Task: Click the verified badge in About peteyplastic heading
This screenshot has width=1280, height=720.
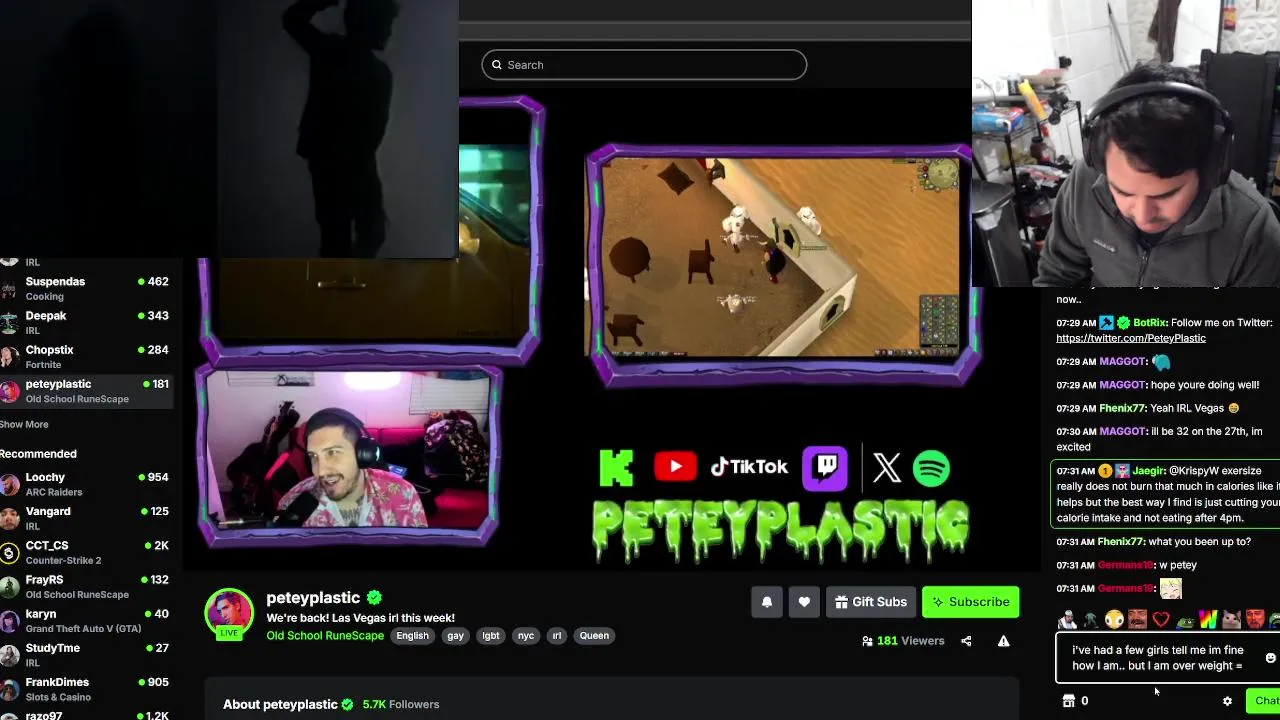Action: pos(347,704)
